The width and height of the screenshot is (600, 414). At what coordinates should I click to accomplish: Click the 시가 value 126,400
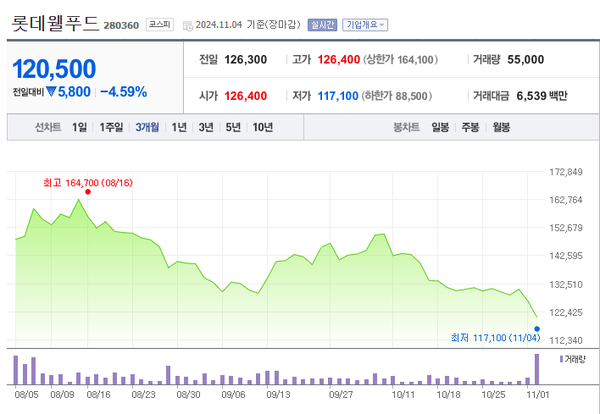[x=246, y=96]
